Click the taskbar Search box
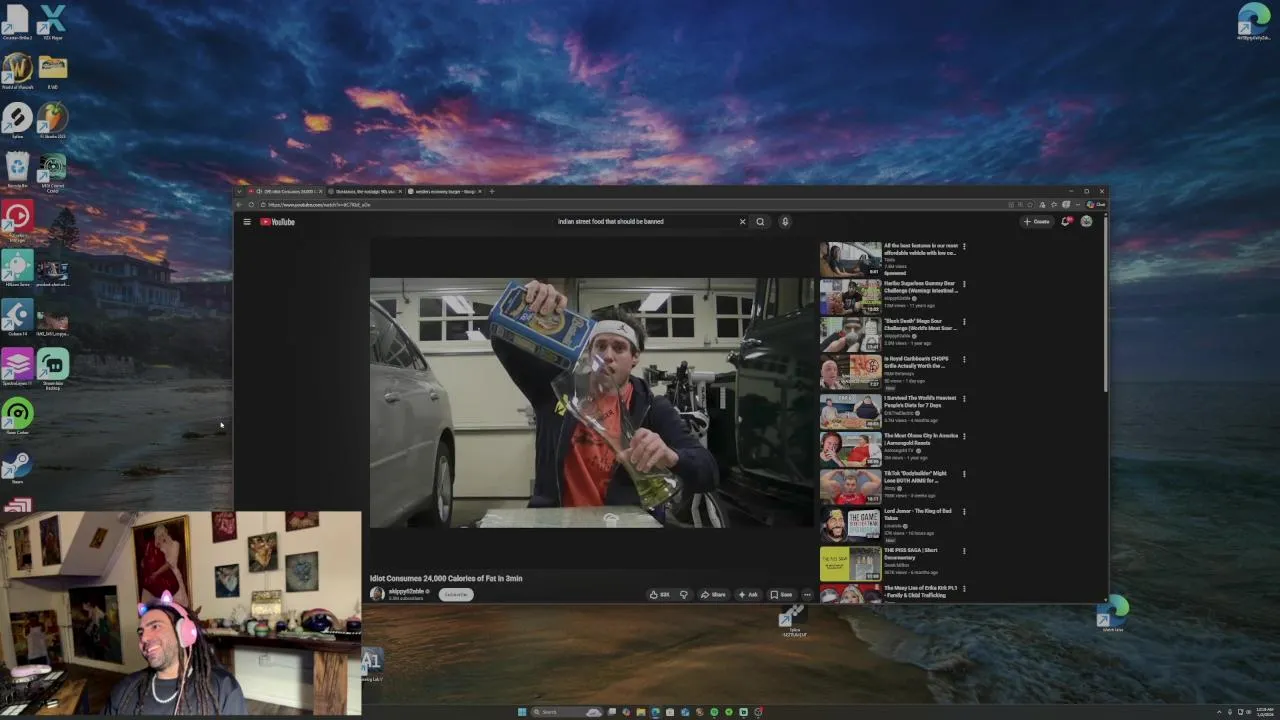 [567, 712]
